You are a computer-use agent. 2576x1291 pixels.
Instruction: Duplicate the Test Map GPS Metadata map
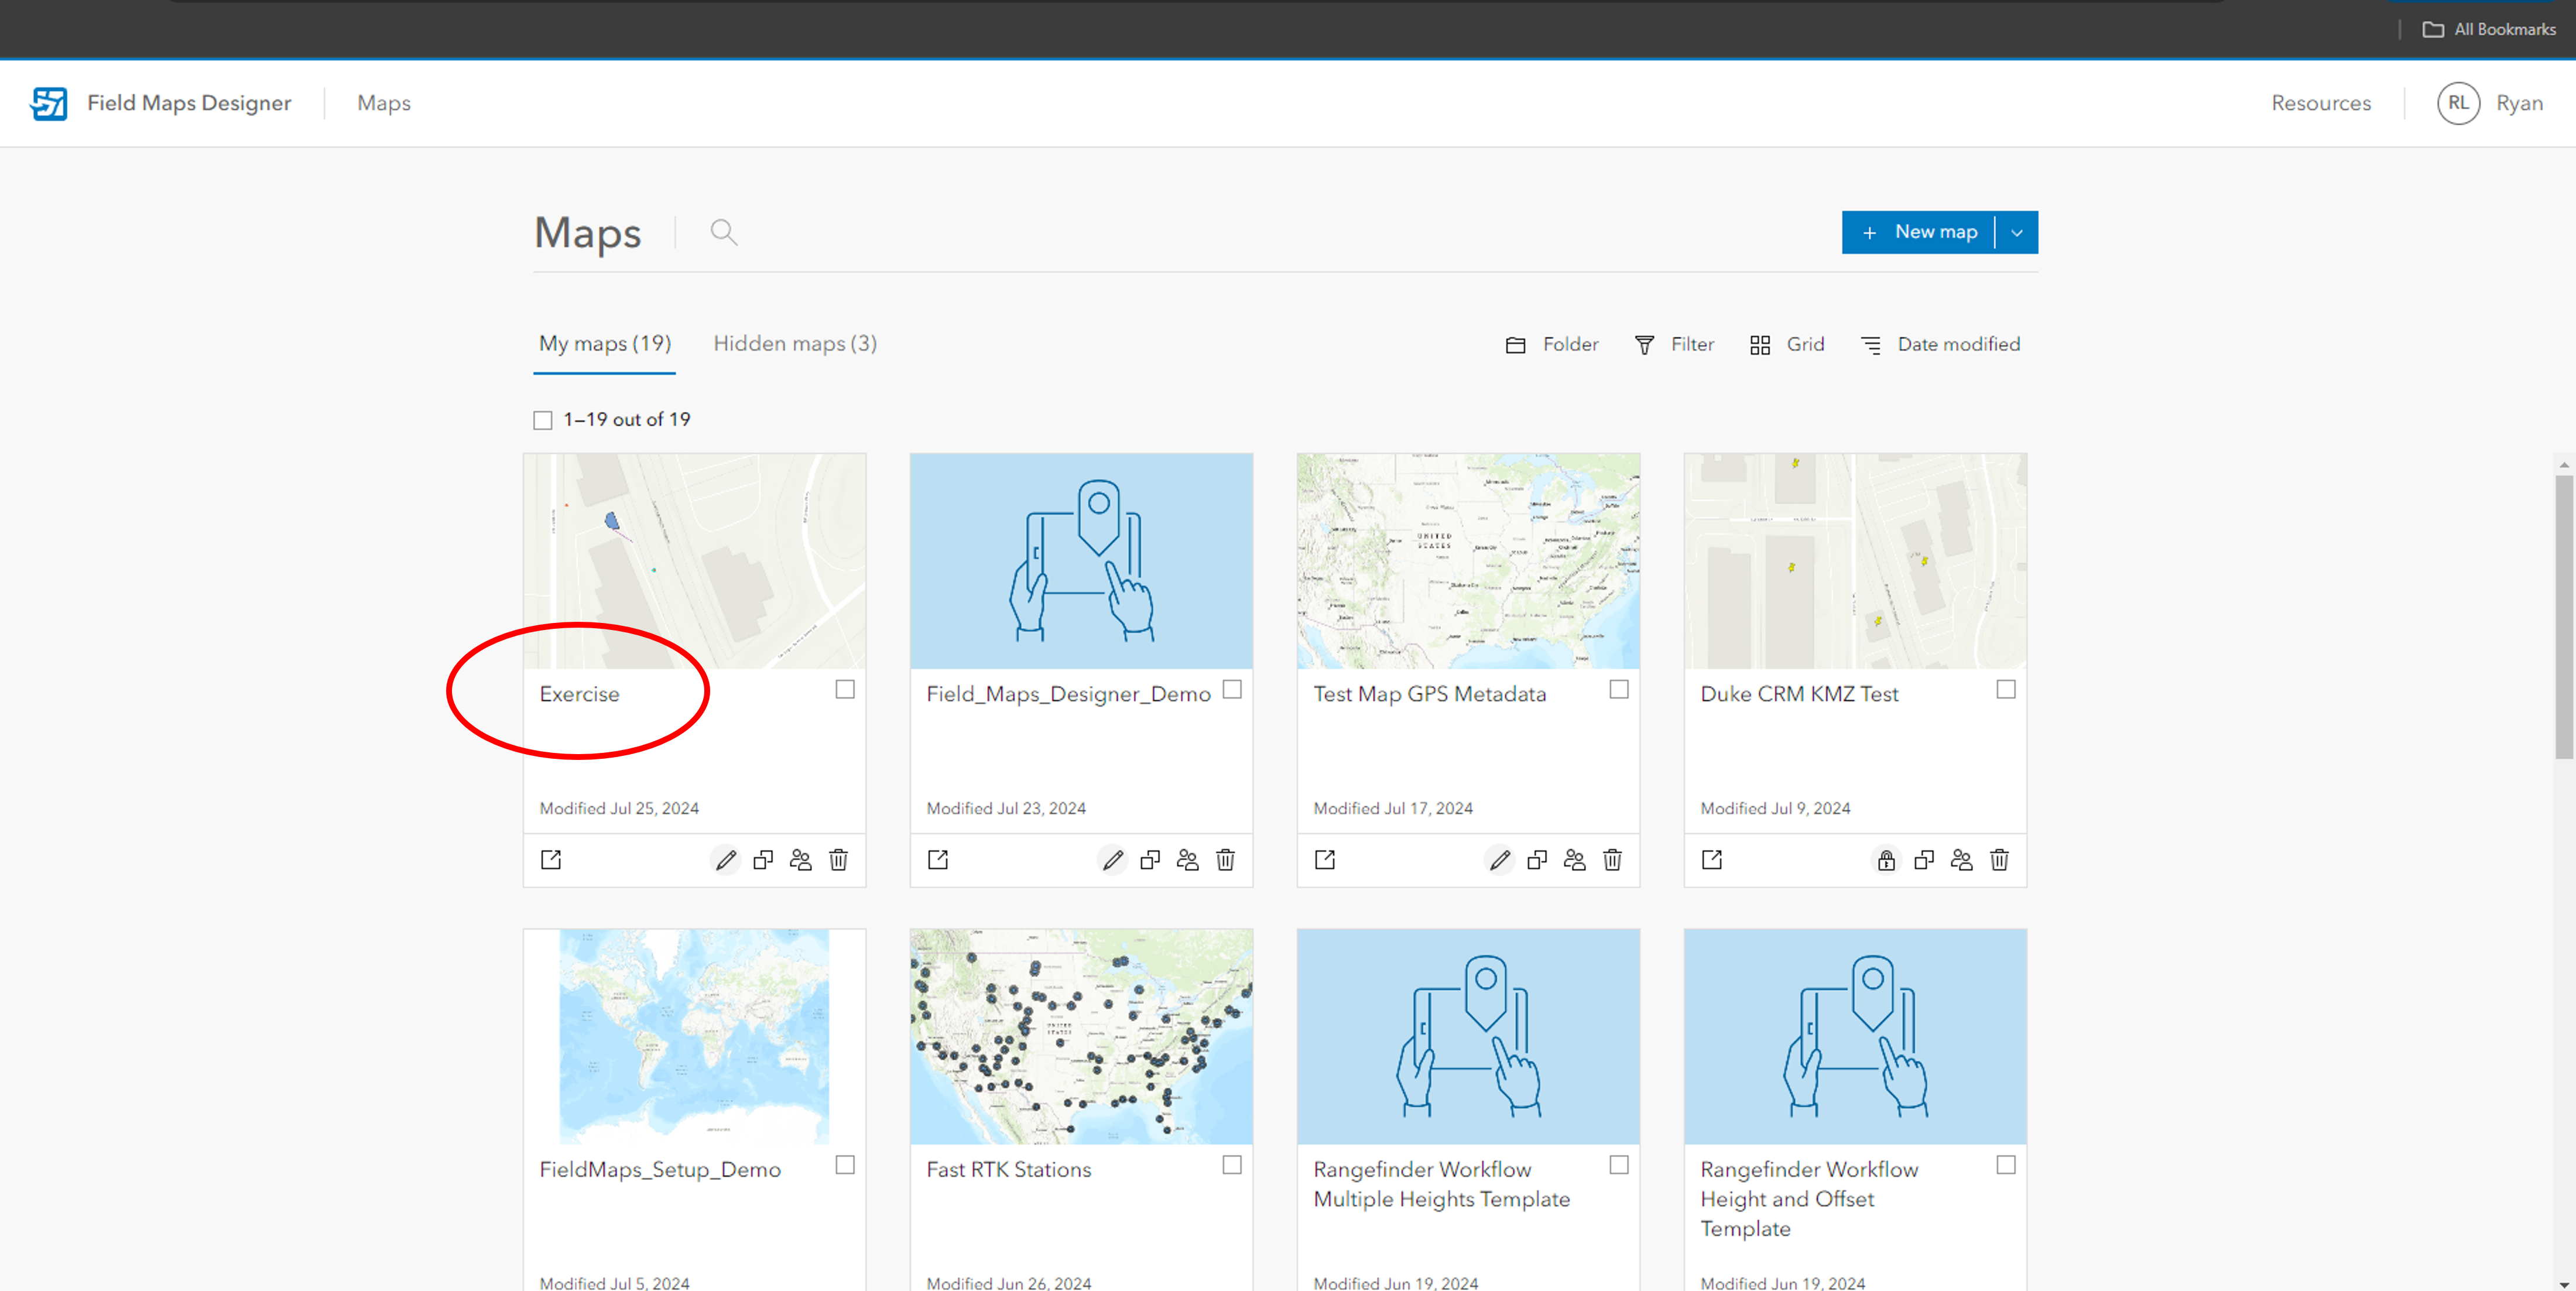1537,860
